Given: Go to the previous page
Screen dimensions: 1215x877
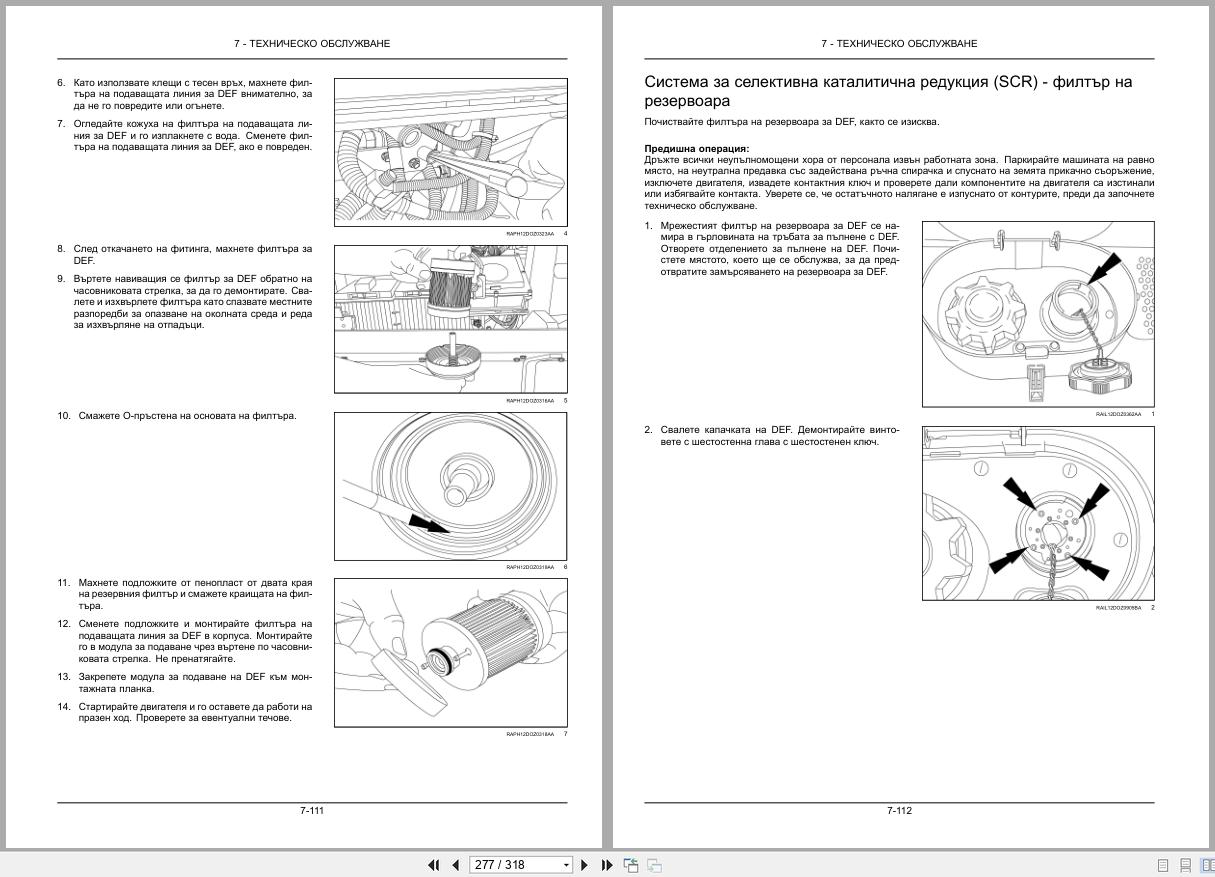Looking at the screenshot, I should (x=455, y=865).
